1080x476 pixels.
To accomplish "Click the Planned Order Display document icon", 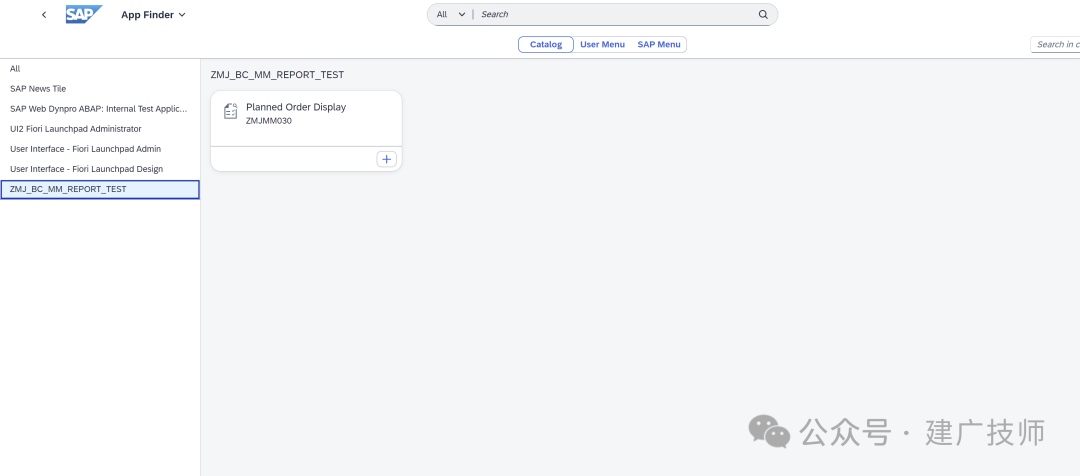I will (231, 111).
